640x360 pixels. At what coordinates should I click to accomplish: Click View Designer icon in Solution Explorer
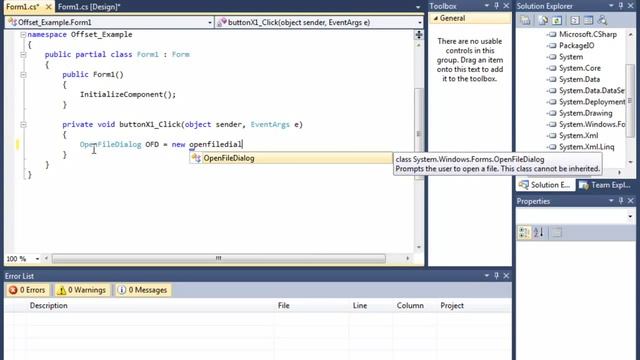pos(588,20)
